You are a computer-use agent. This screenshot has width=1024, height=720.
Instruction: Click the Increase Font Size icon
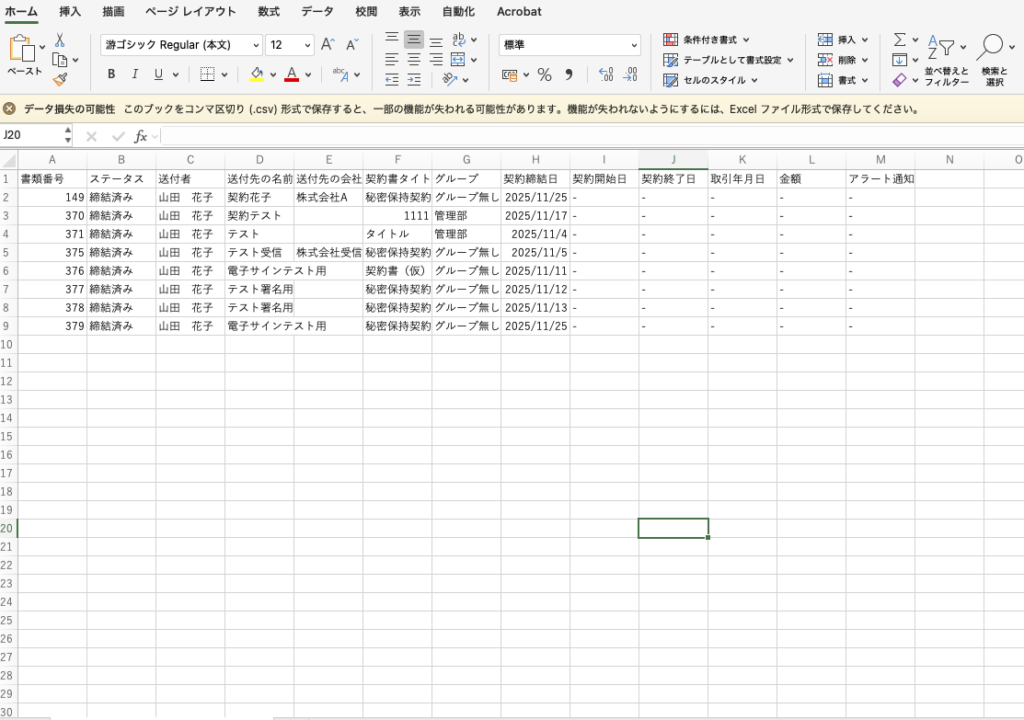point(327,45)
